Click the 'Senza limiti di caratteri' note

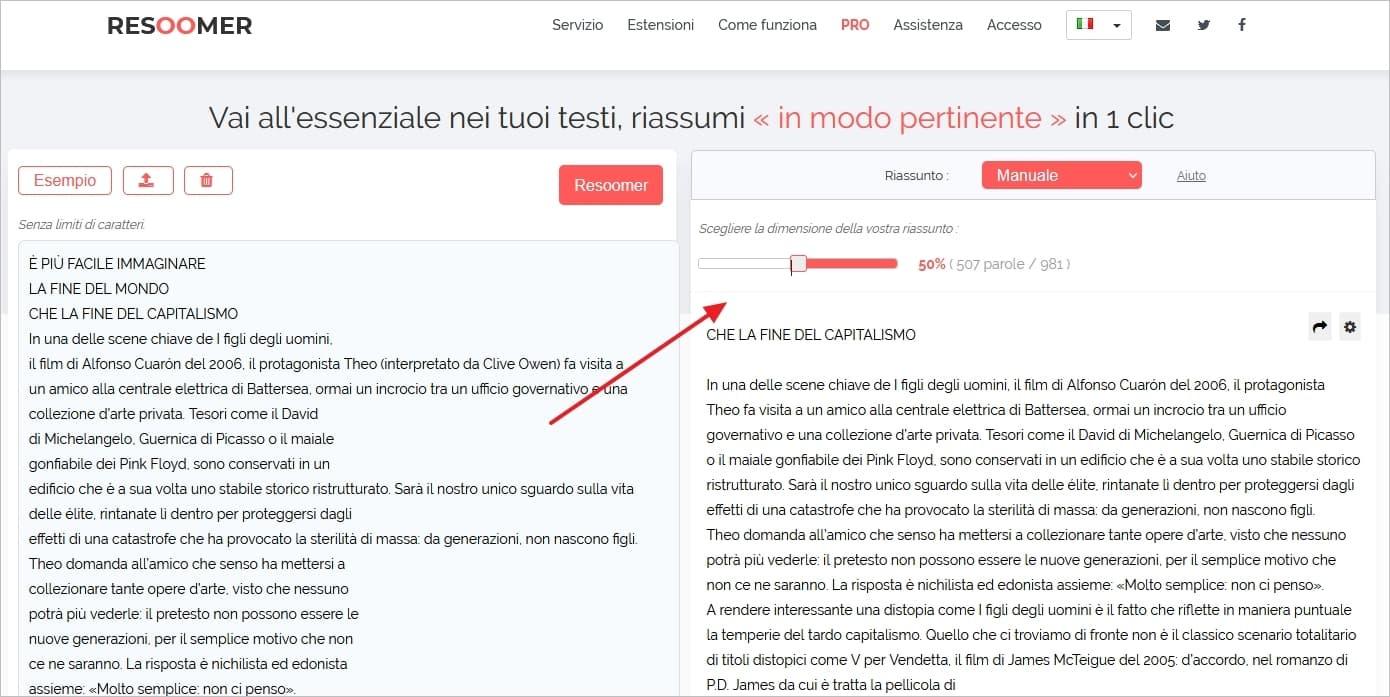click(82, 225)
